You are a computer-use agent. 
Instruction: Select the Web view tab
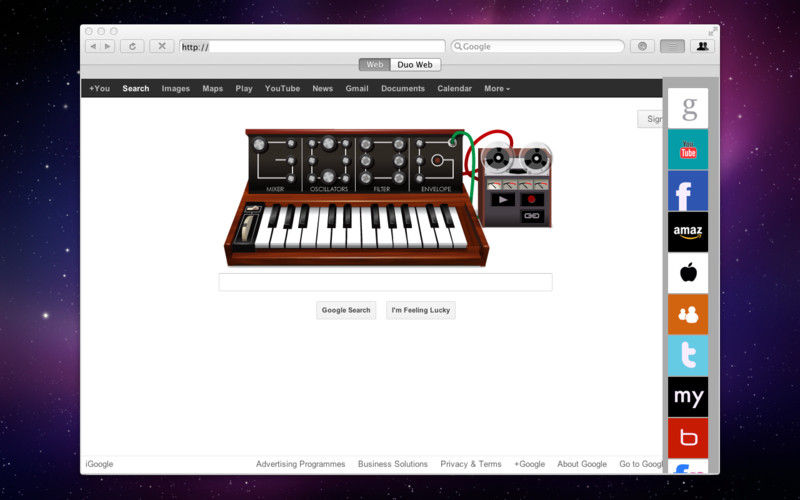coord(374,65)
